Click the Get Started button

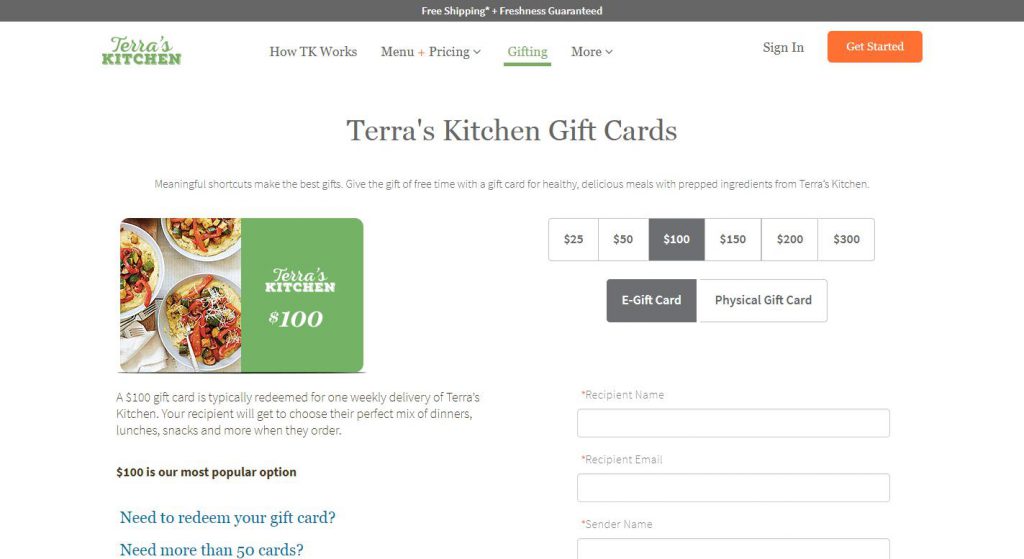click(874, 46)
